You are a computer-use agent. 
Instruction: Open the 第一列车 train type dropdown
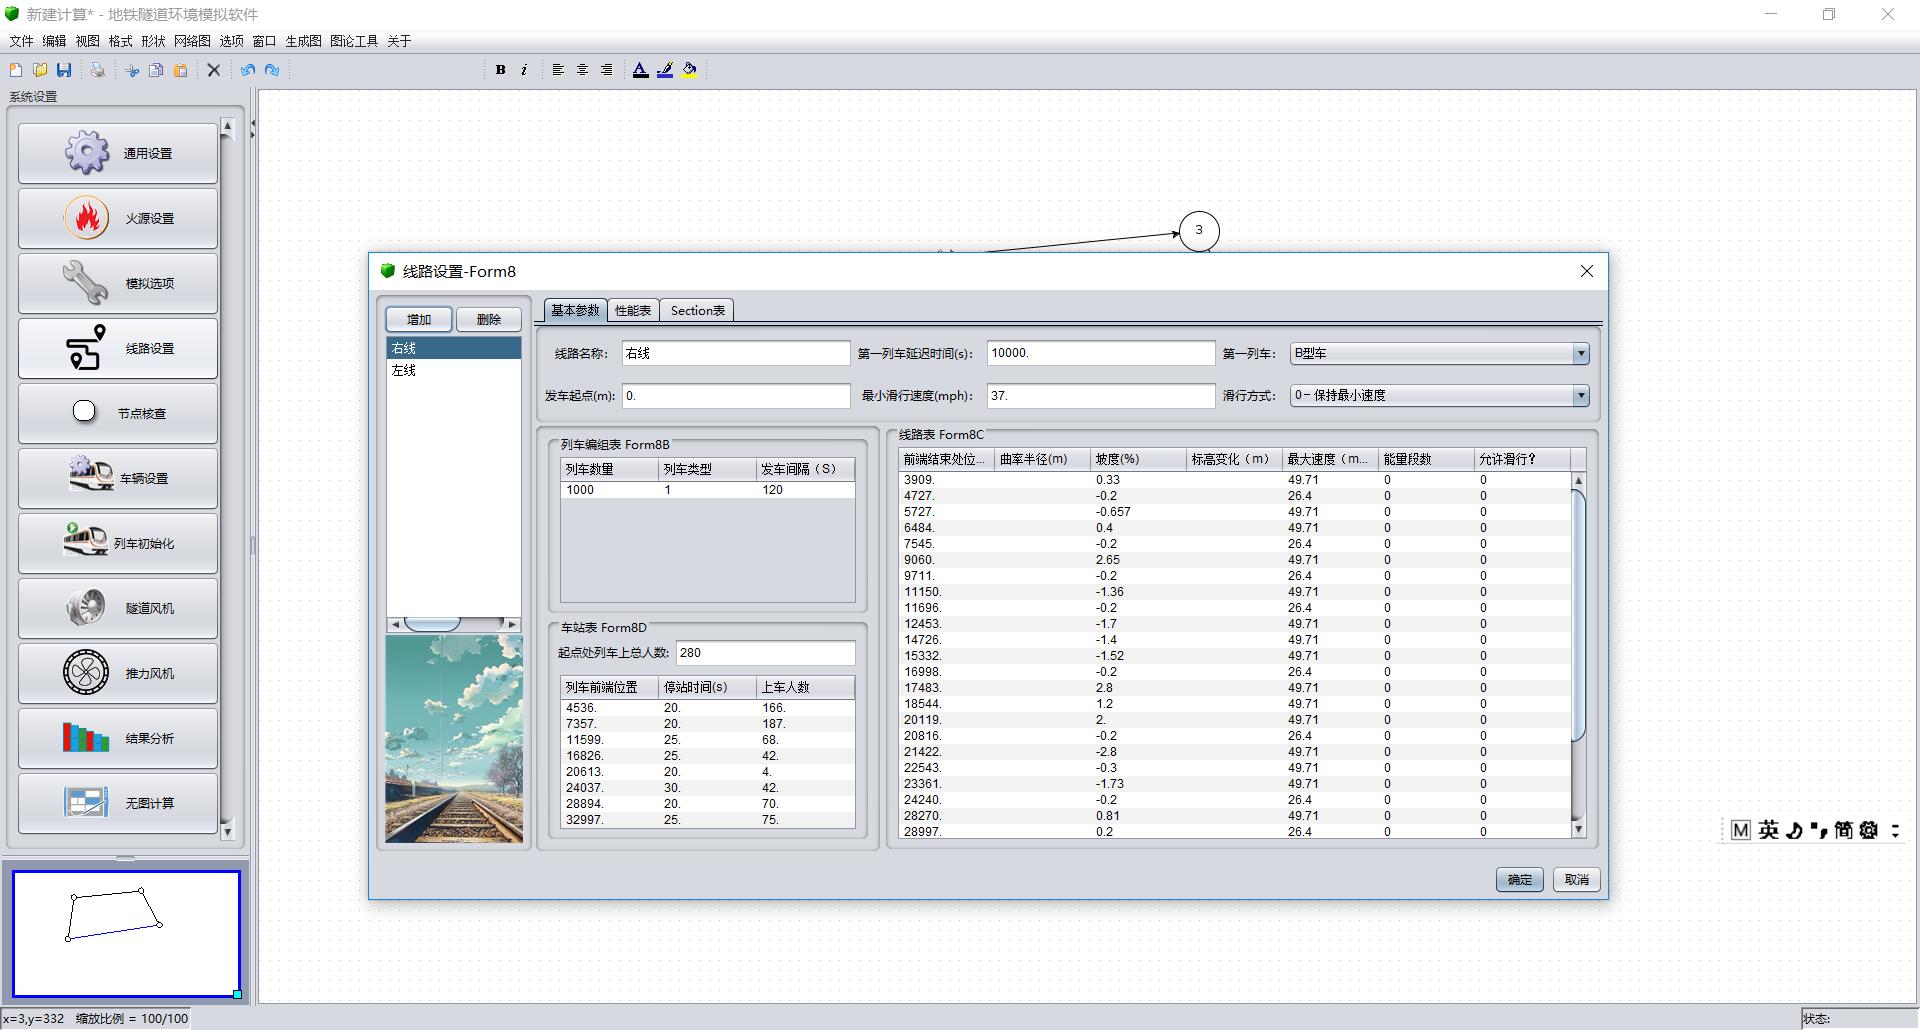pos(1439,353)
